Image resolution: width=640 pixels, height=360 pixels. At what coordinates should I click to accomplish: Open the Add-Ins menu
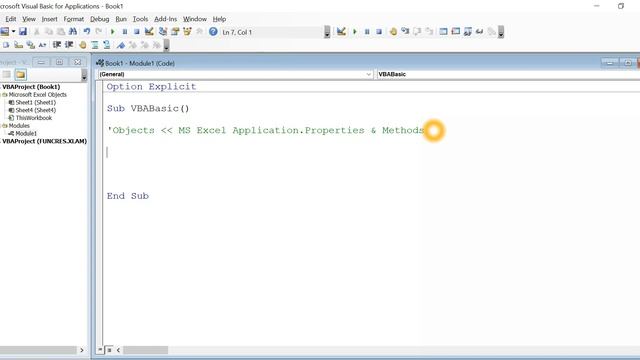(165, 19)
